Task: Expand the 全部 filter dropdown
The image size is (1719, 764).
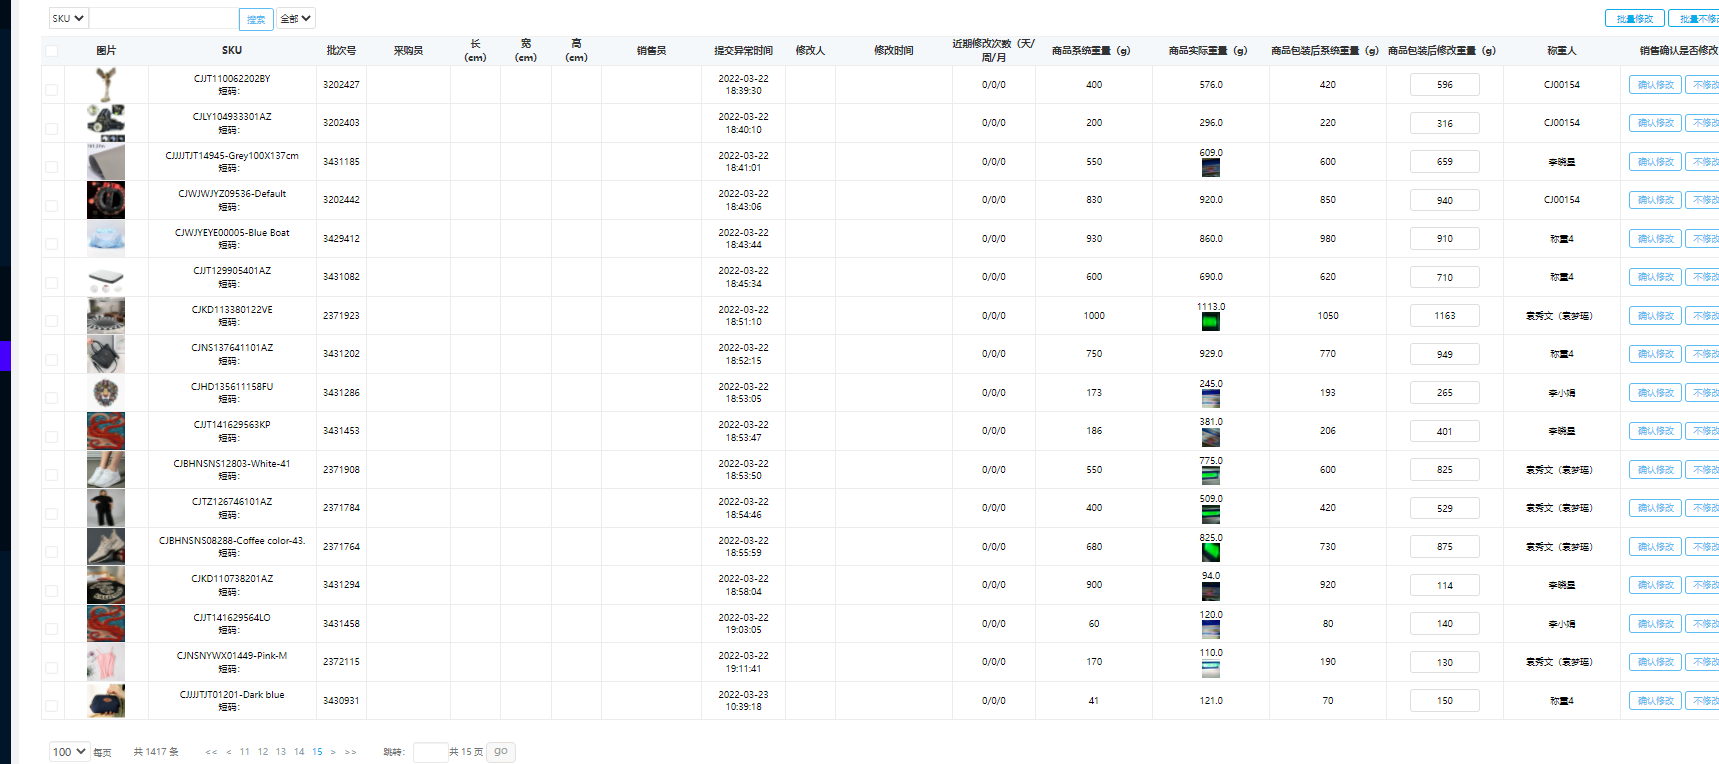Action: (295, 18)
